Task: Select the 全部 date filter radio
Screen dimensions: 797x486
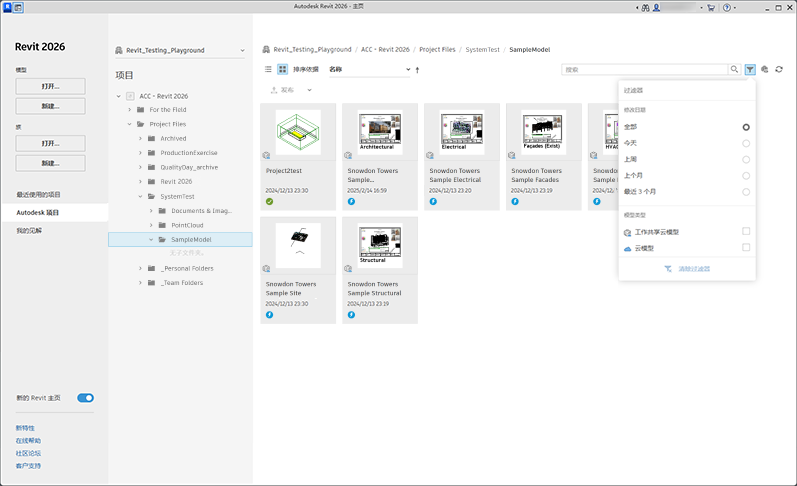Action: pyautogui.click(x=746, y=127)
